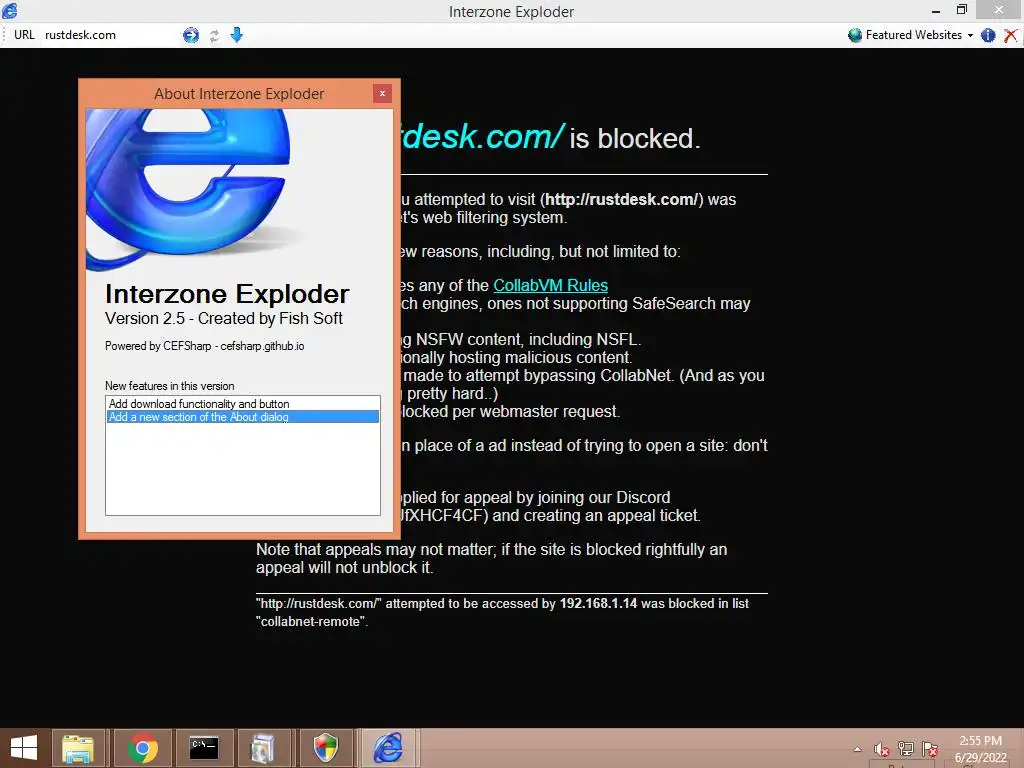Click the bold http://rustdesk.com/ text
Image resolution: width=1024 pixels, height=768 pixels.
(x=622, y=200)
